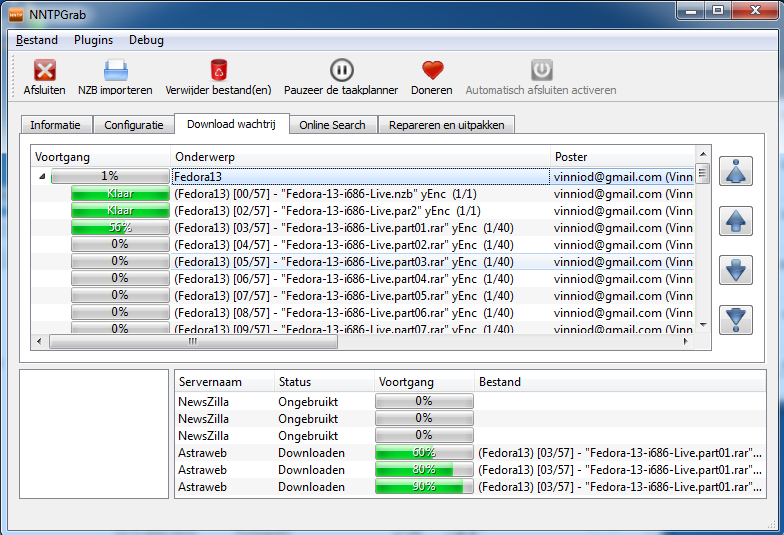Open the Online Search tab
Screen dimensions: 784x535
click(x=333, y=125)
